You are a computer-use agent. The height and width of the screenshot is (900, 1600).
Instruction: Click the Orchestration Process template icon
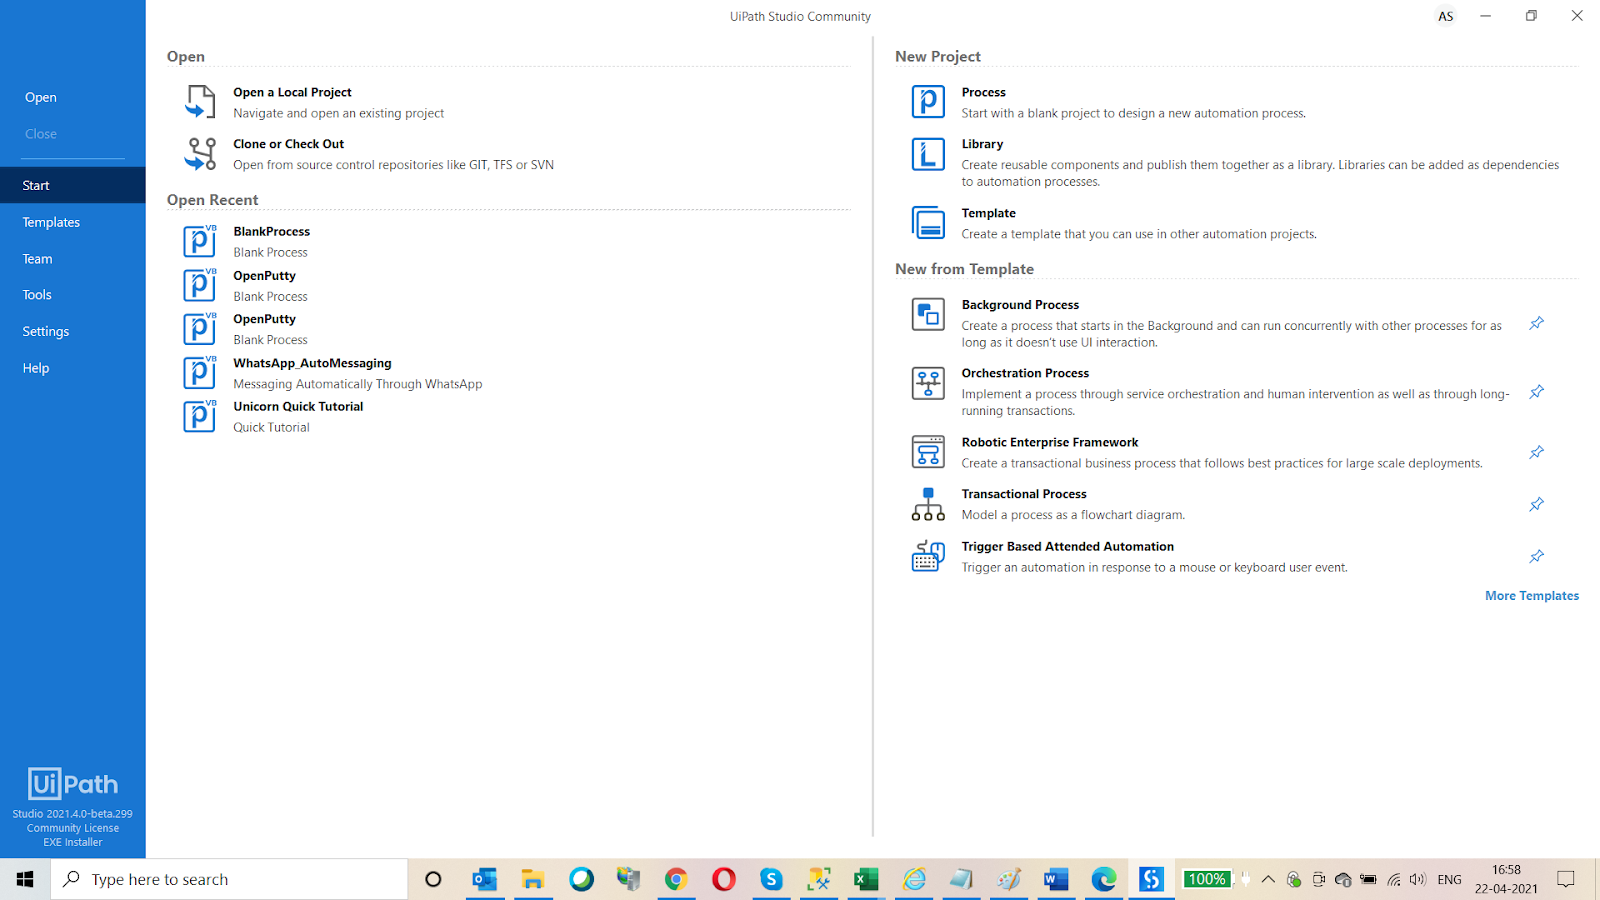928,383
